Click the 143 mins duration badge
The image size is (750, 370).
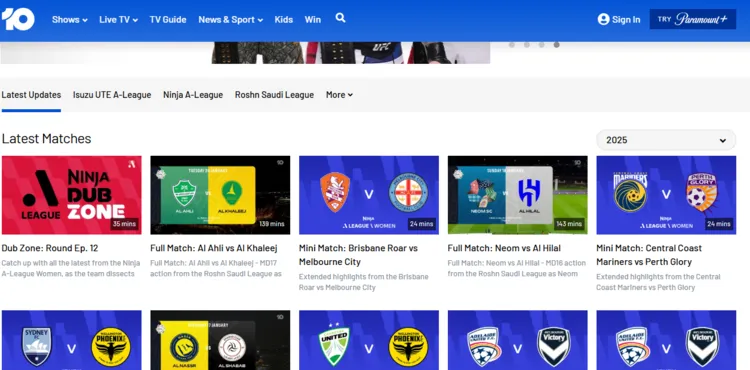(x=569, y=224)
